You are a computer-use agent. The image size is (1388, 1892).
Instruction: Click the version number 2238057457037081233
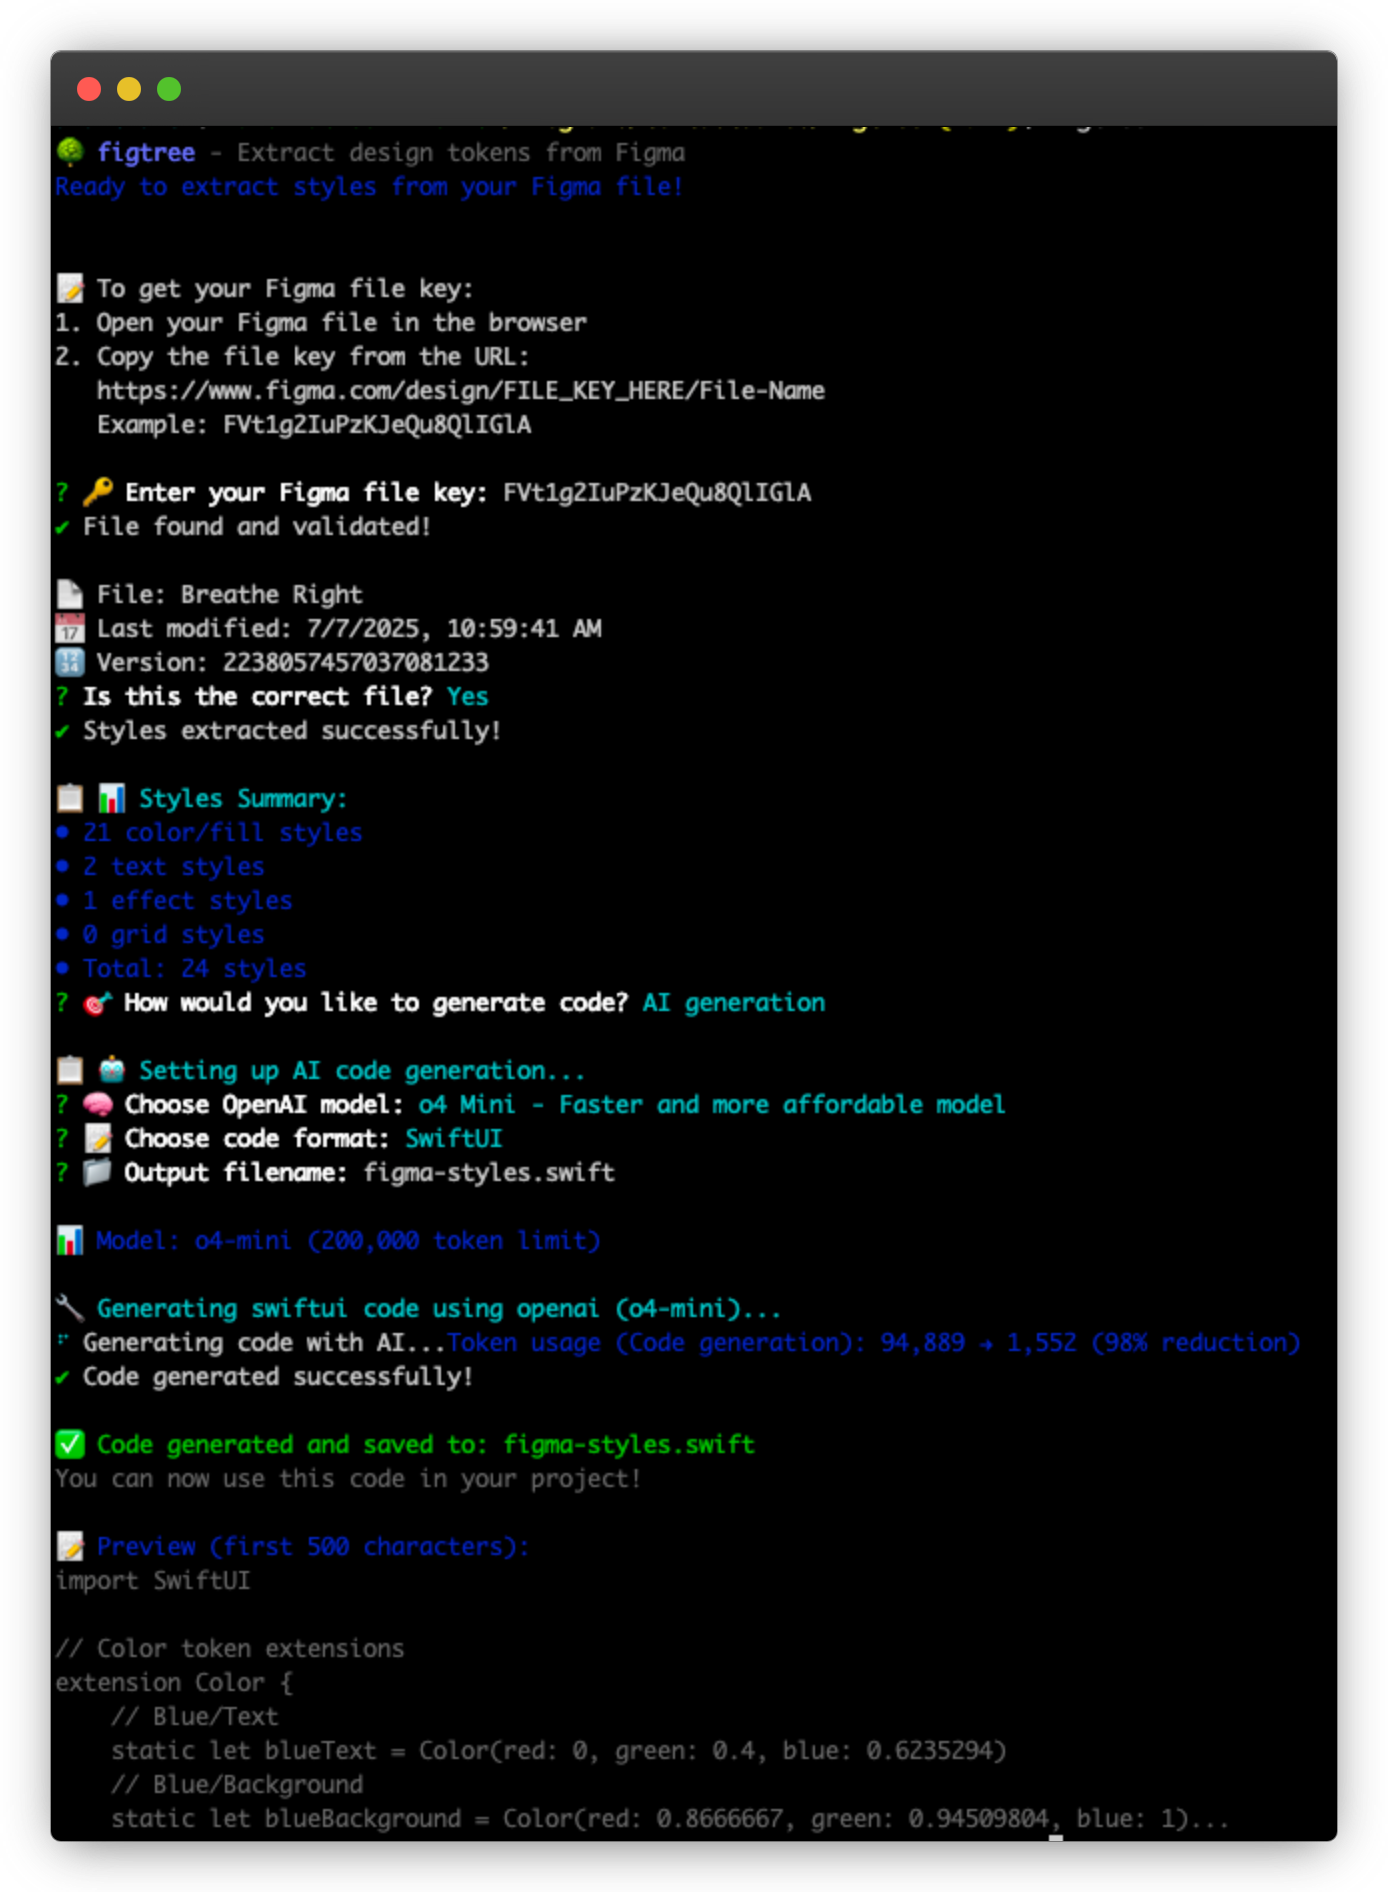[x=356, y=662]
